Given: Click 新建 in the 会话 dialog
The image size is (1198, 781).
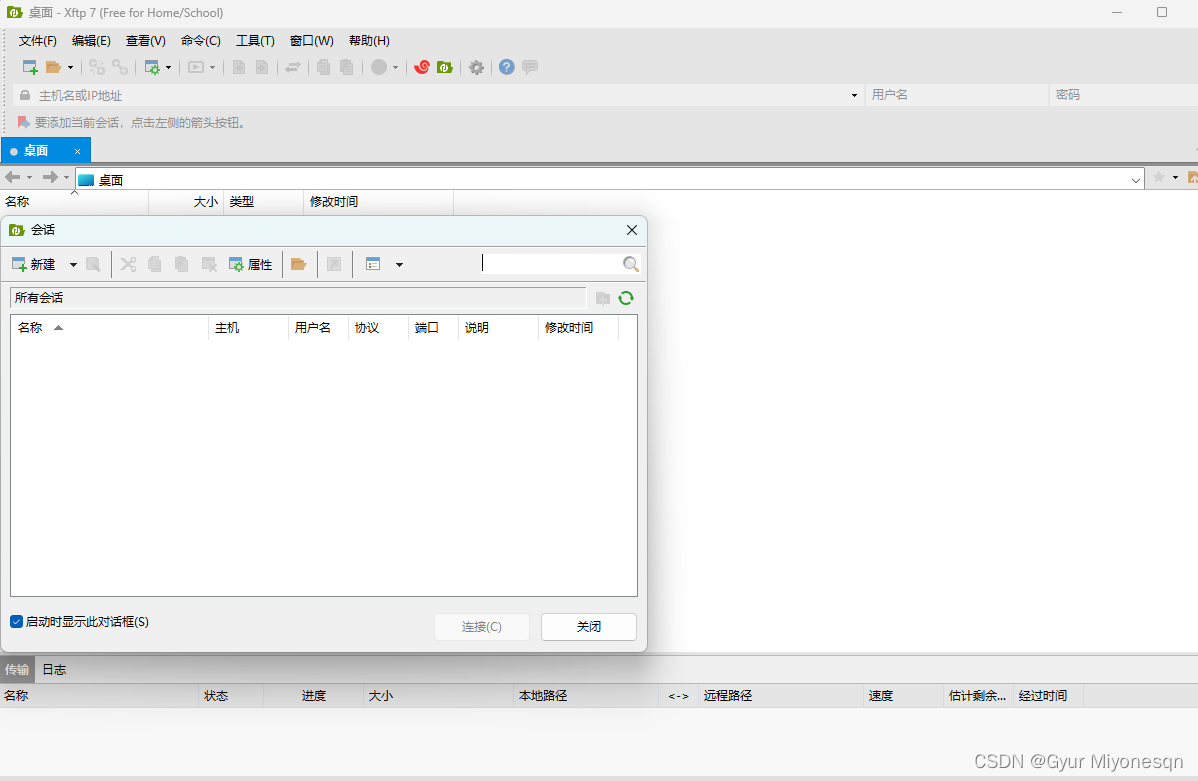Looking at the screenshot, I should [x=34, y=264].
